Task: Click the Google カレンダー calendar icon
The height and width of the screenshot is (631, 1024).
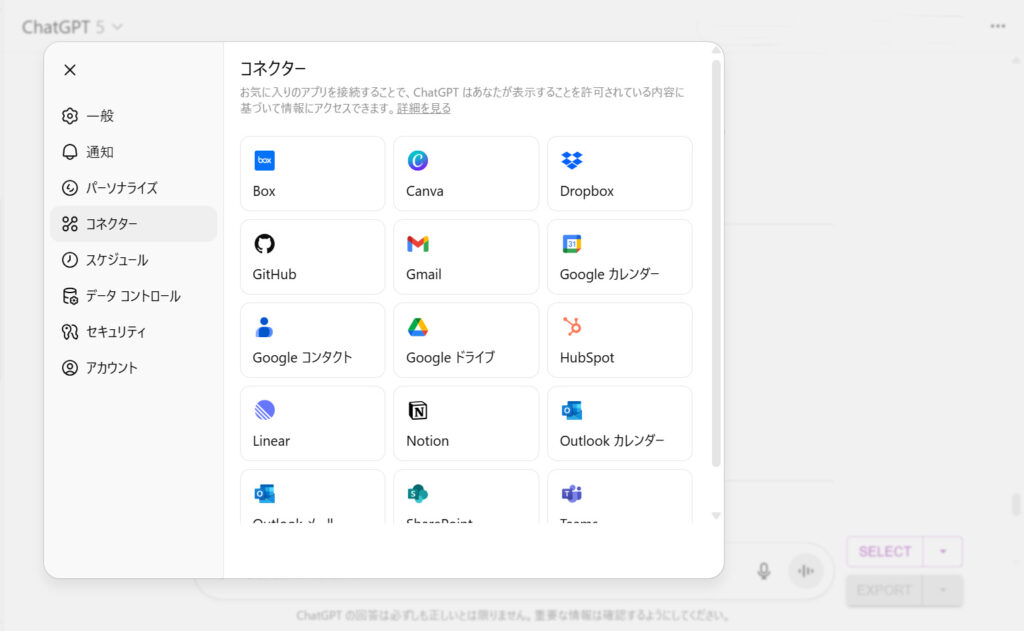Action: (571, 244)
